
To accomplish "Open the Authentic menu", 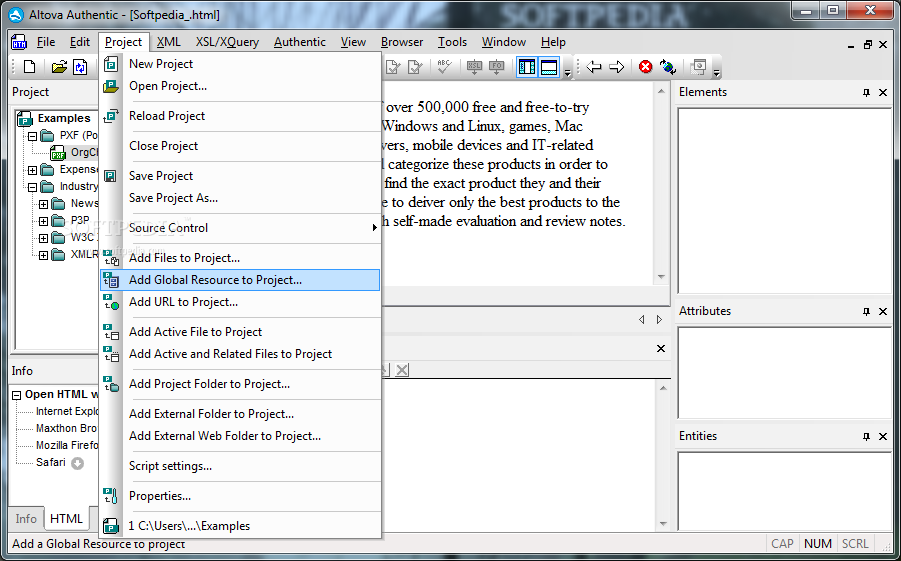I will coord(300,42).
